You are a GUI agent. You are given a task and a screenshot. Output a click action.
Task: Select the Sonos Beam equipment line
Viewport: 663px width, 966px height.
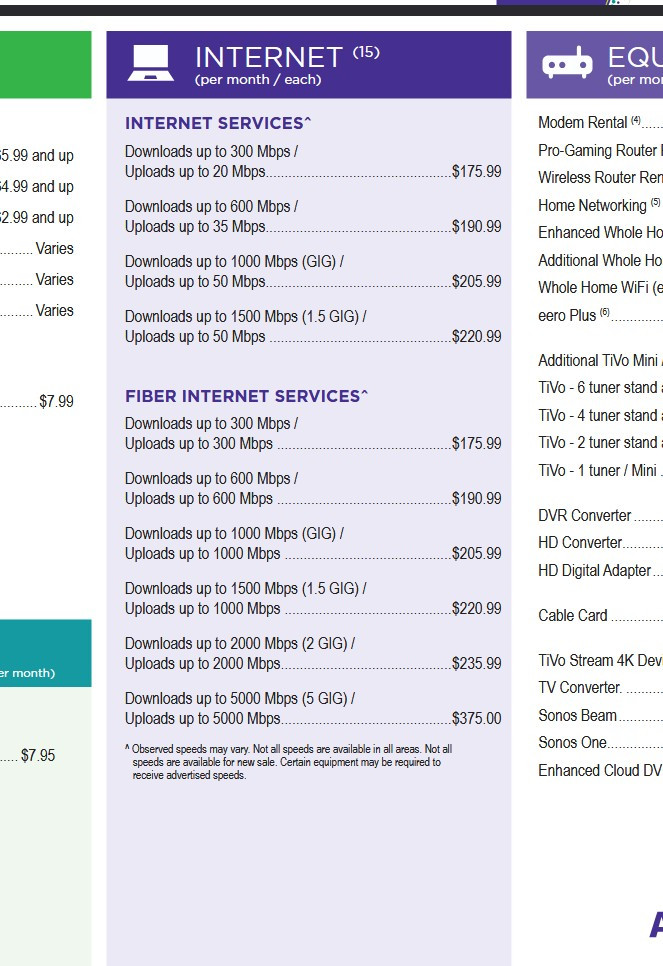[x=600, y=715]
